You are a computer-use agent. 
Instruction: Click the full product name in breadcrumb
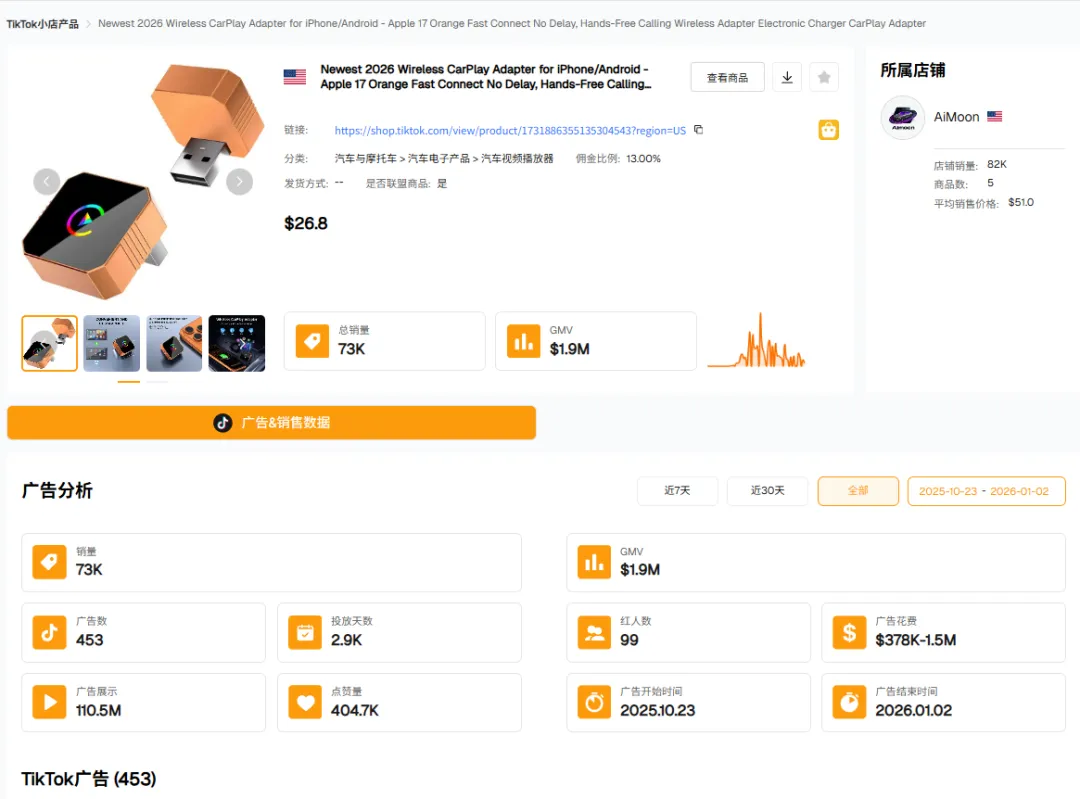click(x=512, y=23)
